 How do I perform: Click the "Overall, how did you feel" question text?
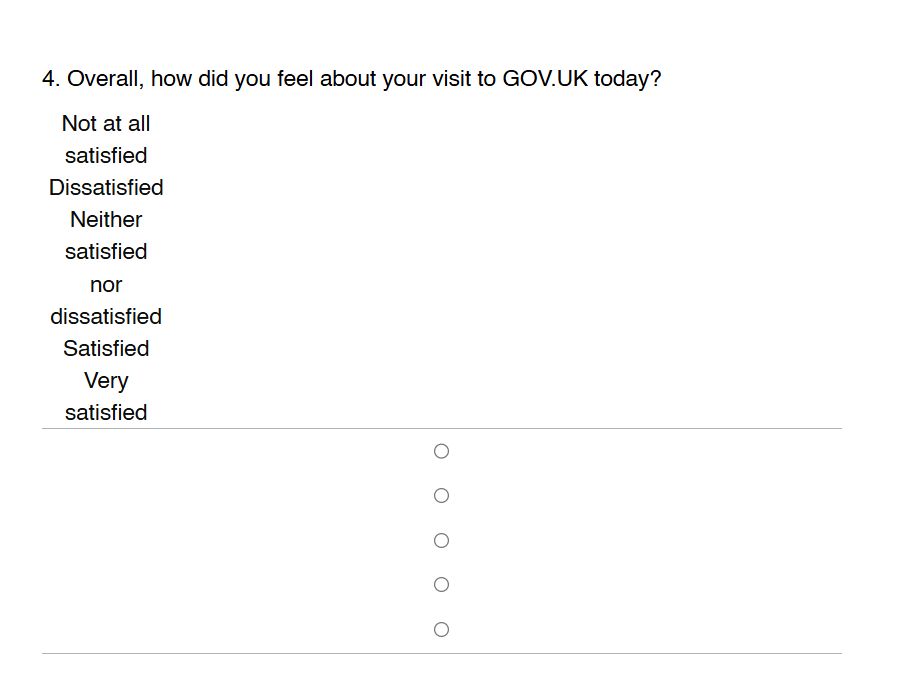[x=190, y=79]
